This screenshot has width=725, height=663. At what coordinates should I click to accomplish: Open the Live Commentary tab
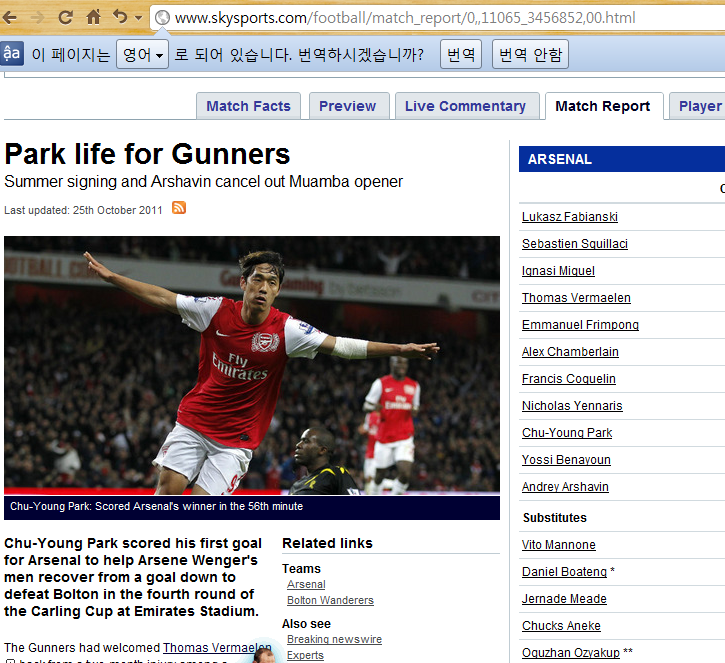click(466, 106)
